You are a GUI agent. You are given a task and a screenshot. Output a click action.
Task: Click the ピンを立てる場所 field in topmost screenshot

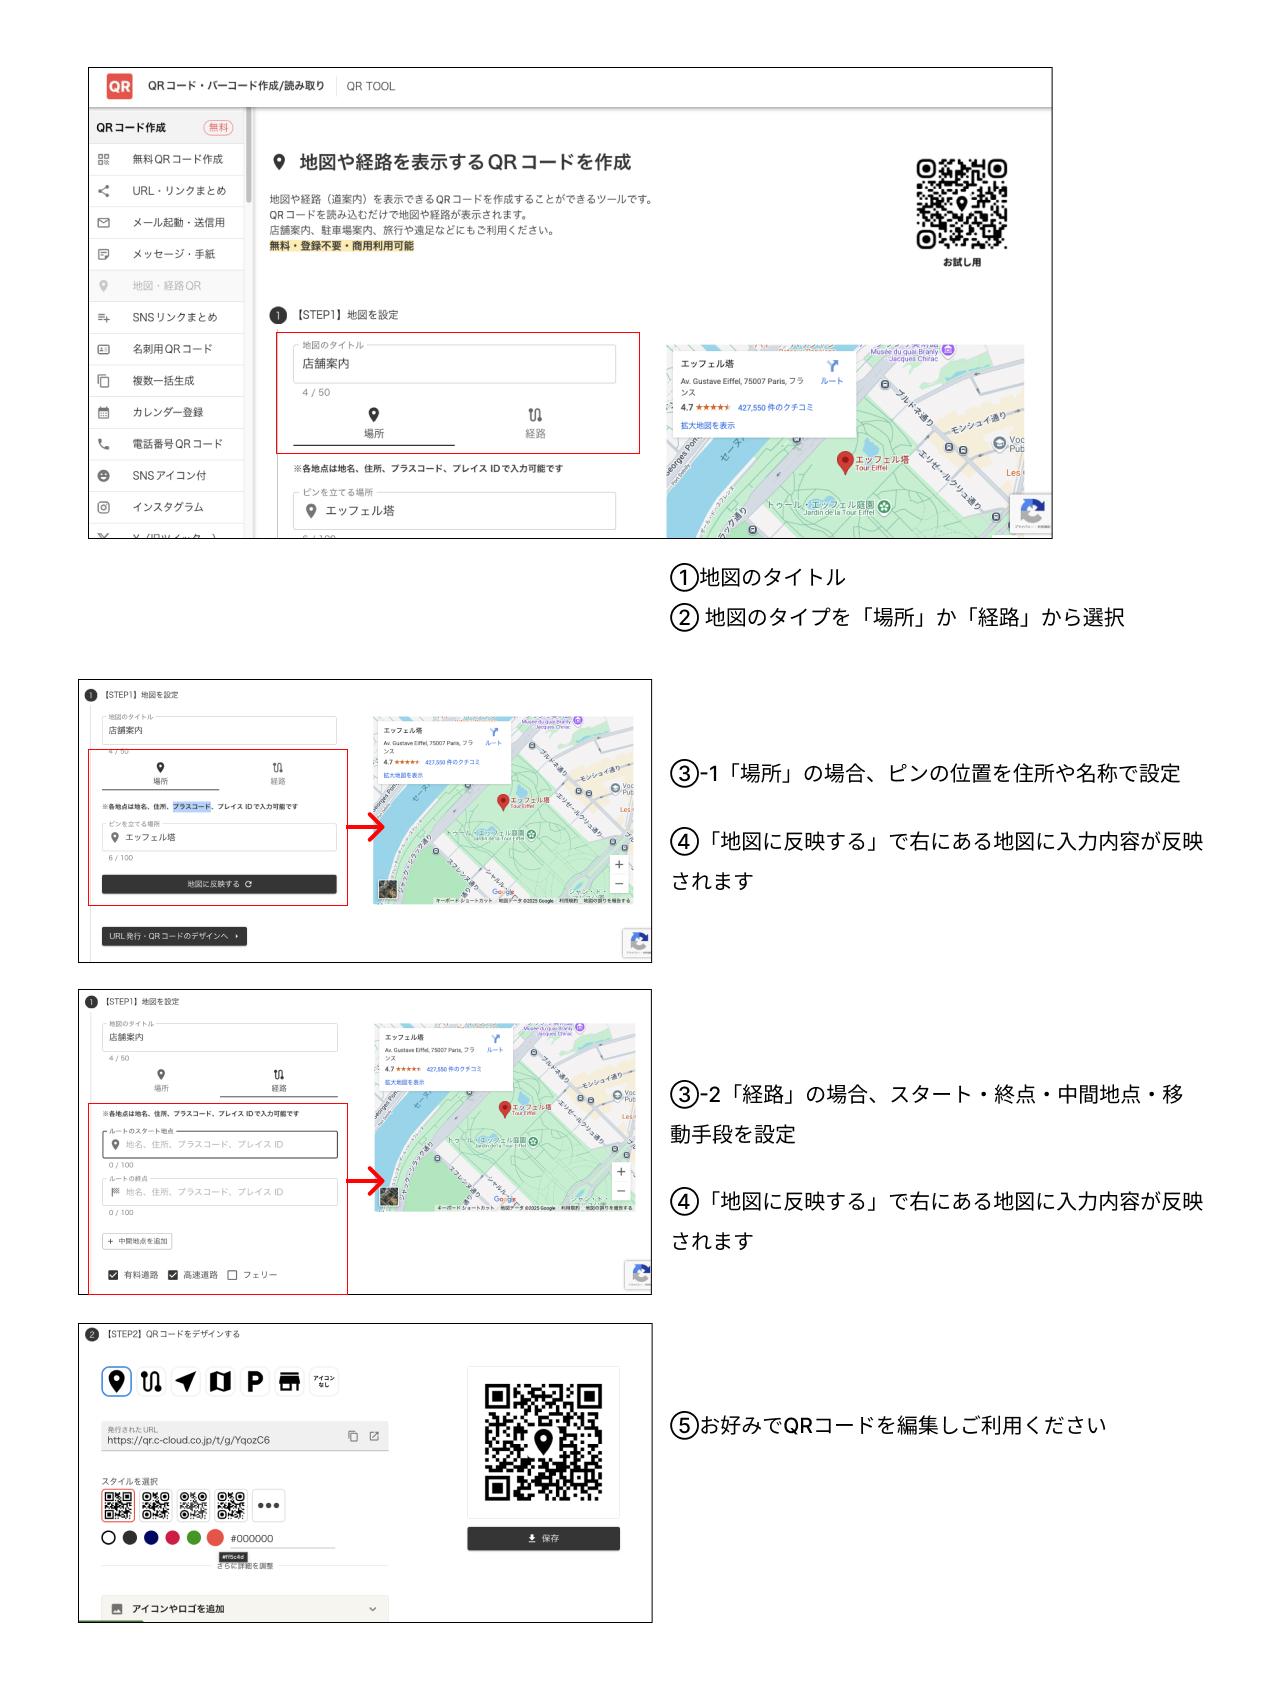tap(455, 511)
